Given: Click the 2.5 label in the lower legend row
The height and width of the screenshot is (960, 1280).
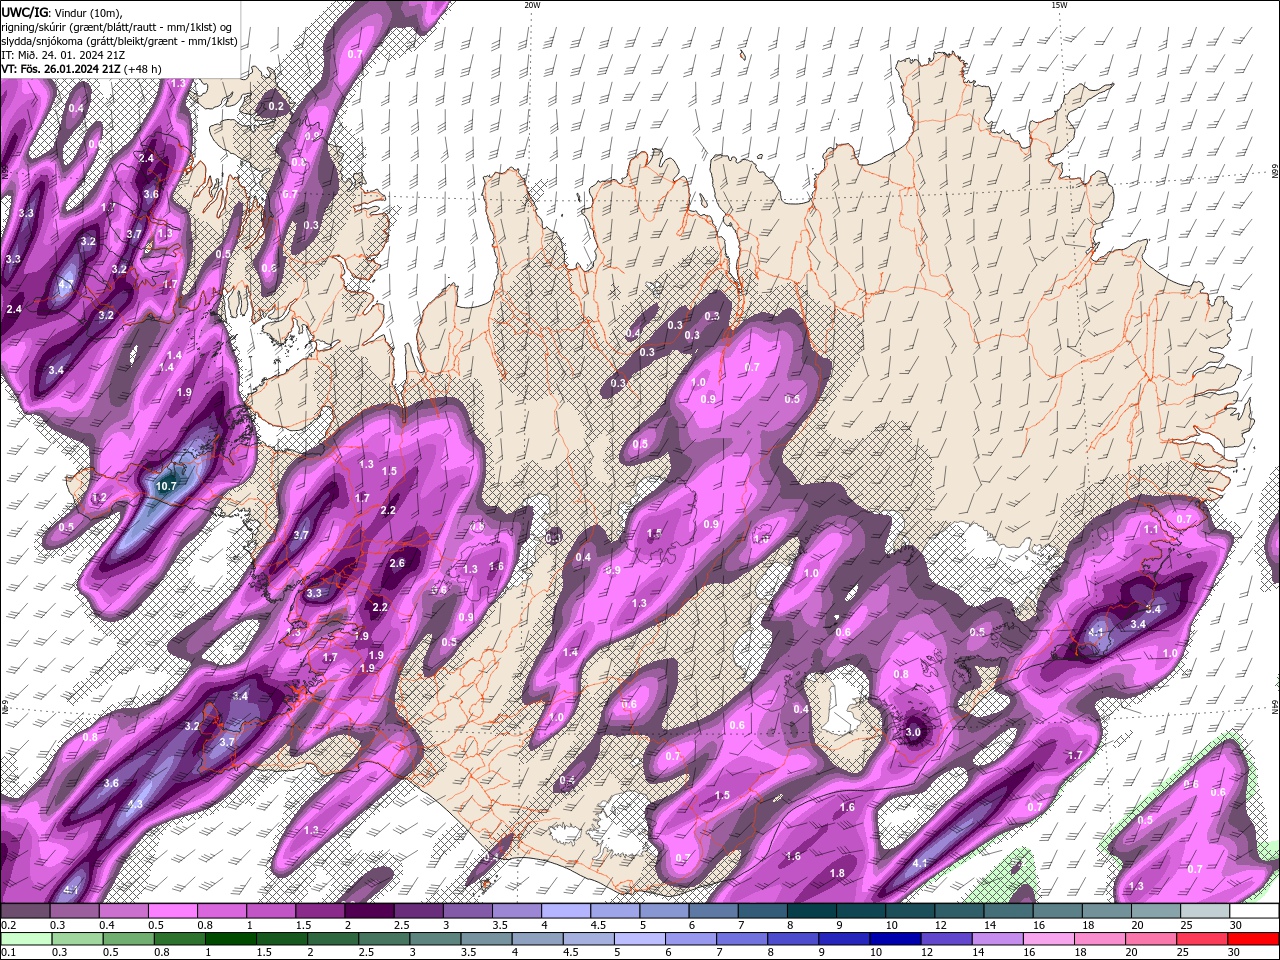Looking at the screenshot, I should 367,953.
